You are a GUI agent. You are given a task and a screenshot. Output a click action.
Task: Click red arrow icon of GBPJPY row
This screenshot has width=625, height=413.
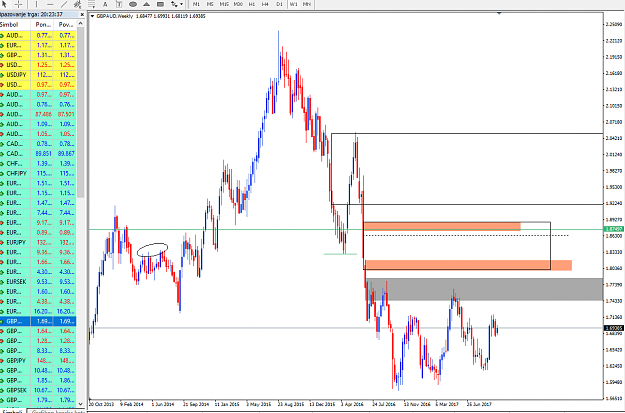[x=2, y=360]
